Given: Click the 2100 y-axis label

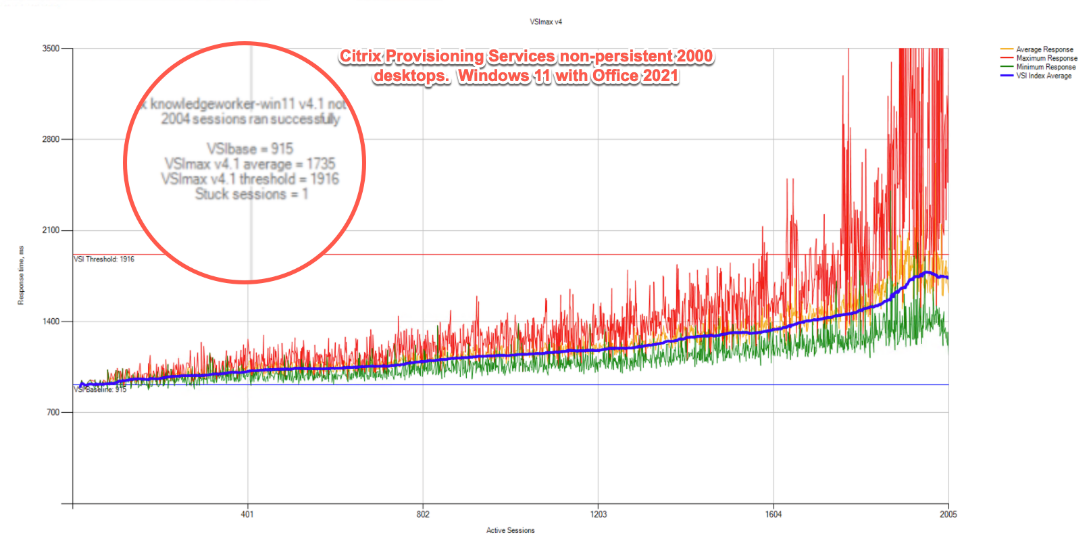Looking at the screenshot, I should pos(51,230).
